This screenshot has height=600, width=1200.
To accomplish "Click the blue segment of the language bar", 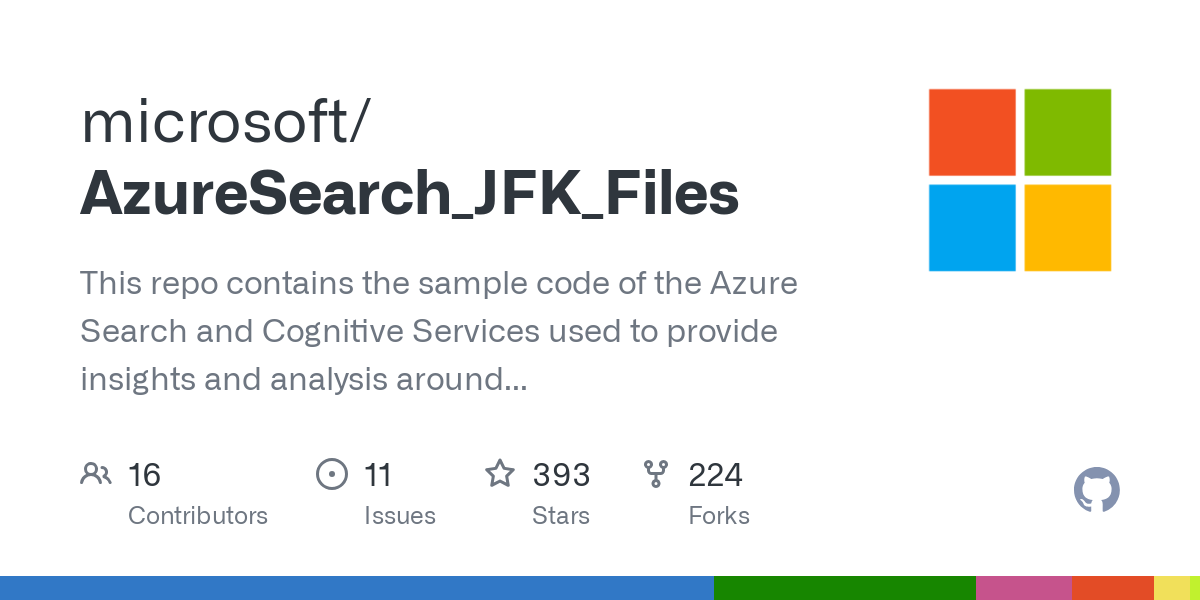I will pyautogui.click(x=356, y=588).
